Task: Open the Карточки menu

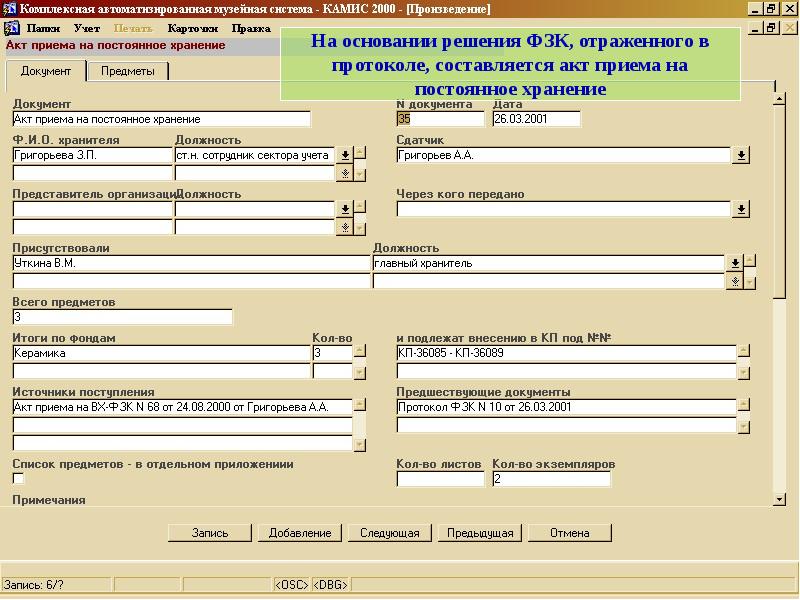Action: pos(192,28)
